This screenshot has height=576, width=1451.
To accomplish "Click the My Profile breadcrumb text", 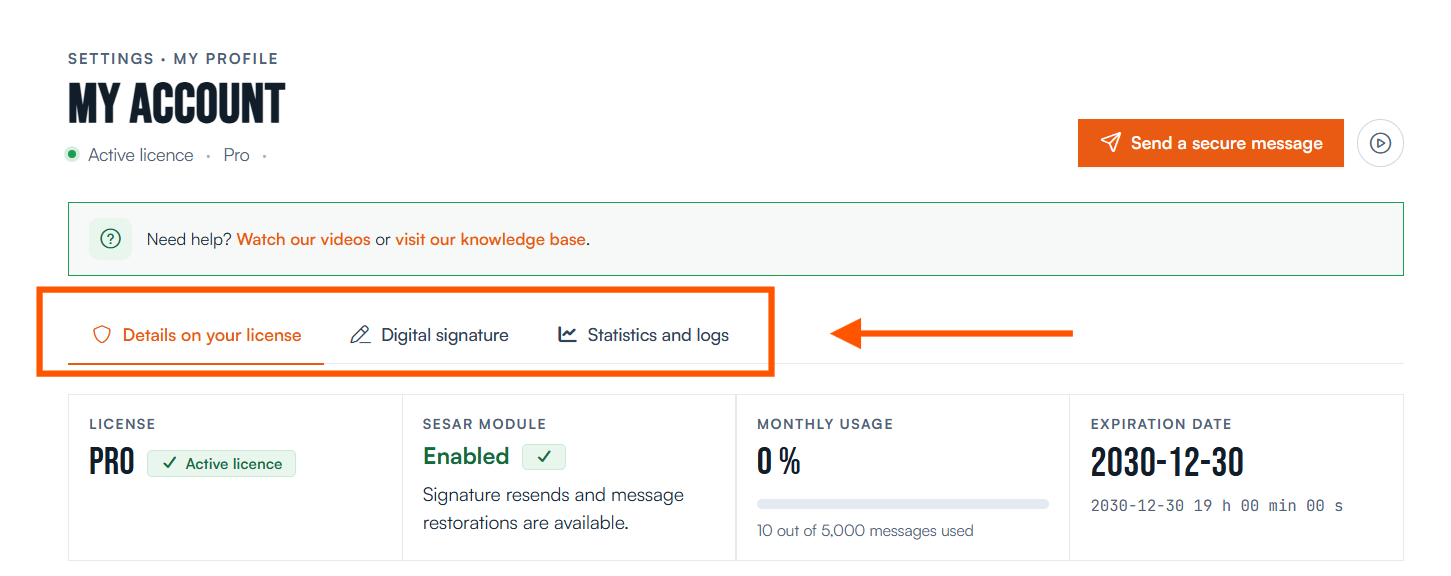I will pos(226,59).
